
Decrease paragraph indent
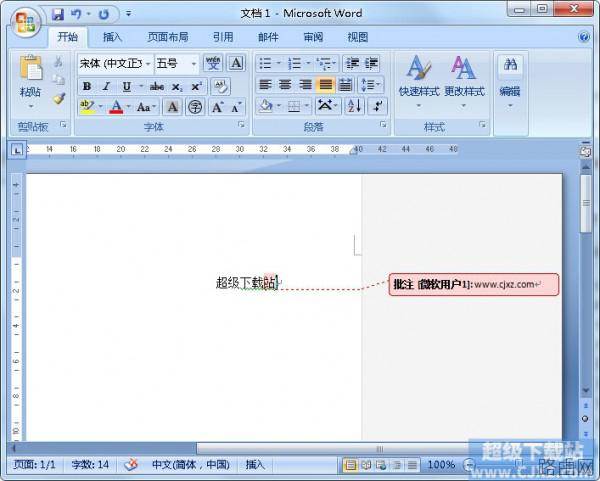pyautogui.click(x=352, y=64)
